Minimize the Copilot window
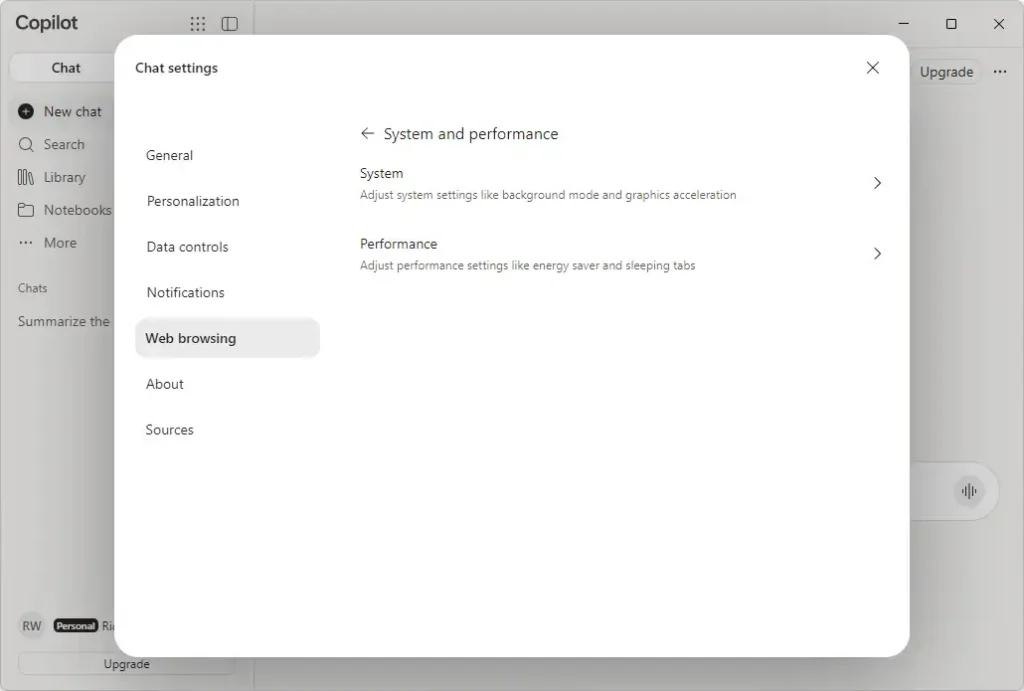The image size is (1024, 691). coord(904,24)
